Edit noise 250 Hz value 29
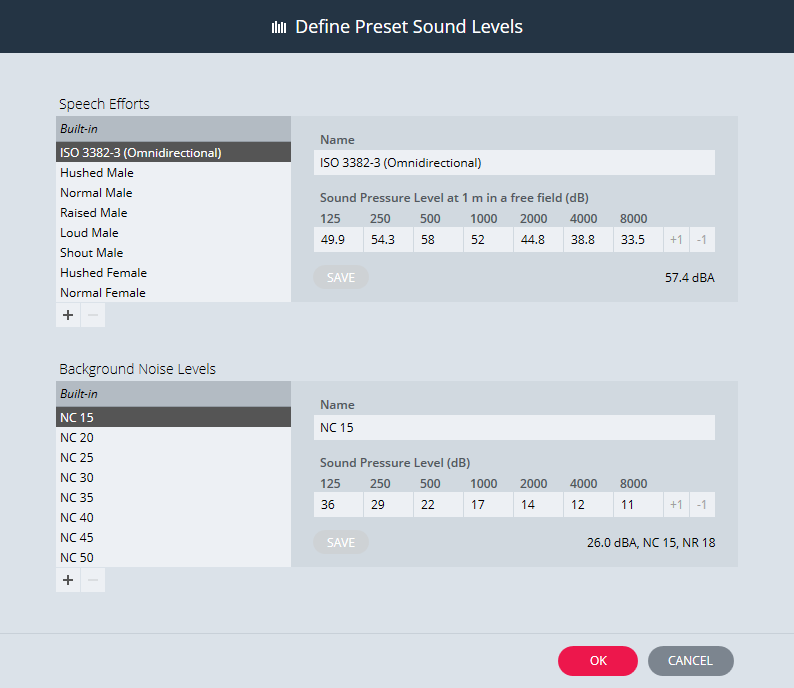Viewport: 794px width, 688px height. point(388,504)
